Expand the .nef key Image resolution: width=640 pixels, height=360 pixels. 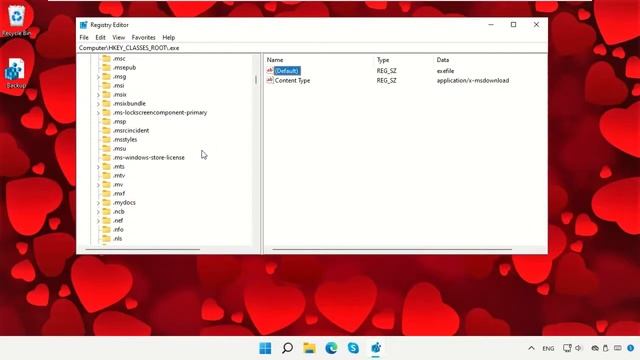tap(98, 220)
